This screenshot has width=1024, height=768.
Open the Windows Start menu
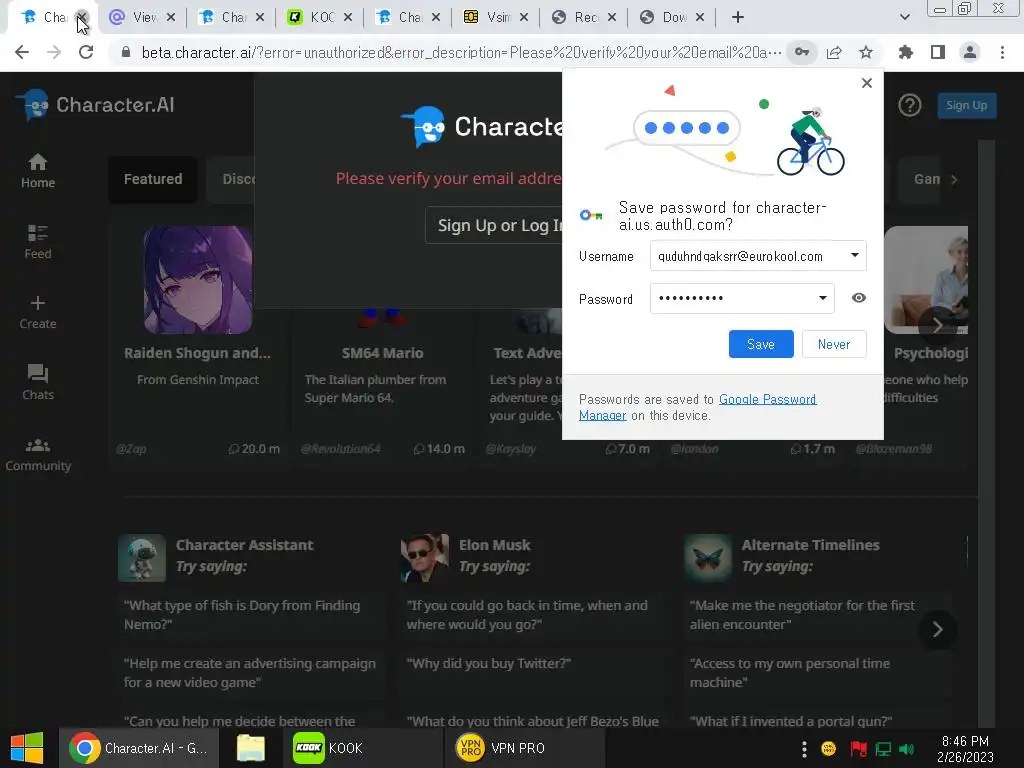(27, 748)
